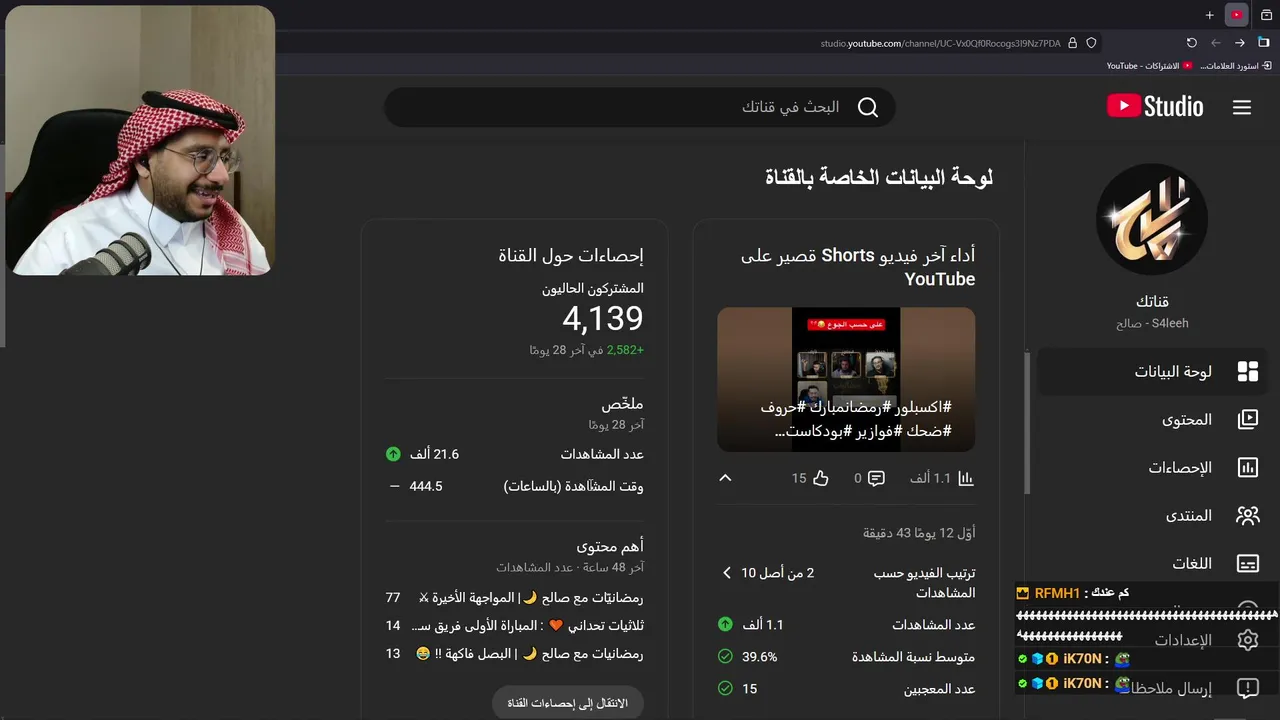Click the أول 12 يومًا 43 دقيقة text
Viewport: 1280px width, 720px height.
point(919,533)
